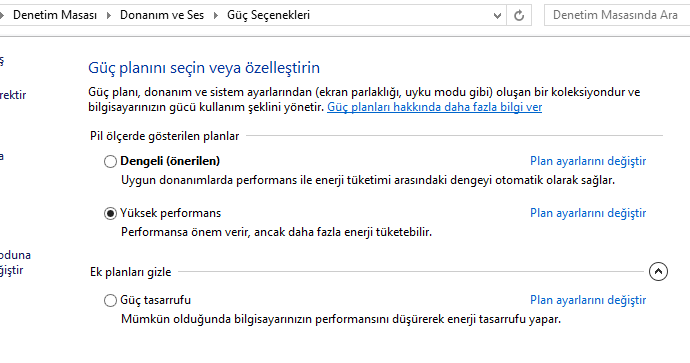The image size is (690, 363).
Task: Open the address bar history dropdown
Action: coord(497,16)
